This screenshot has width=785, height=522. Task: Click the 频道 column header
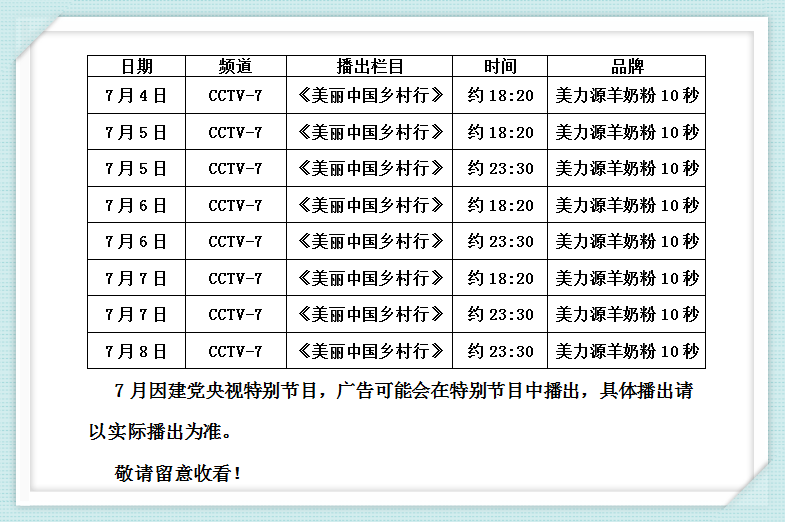tap(235, 67)
